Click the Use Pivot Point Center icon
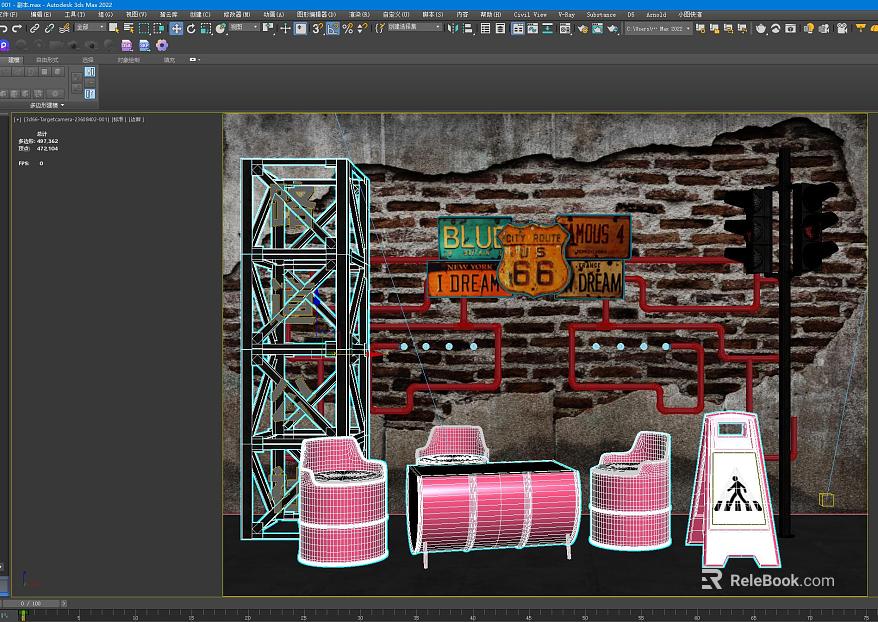Screen dimensions: 878x622 tap(268, 28)
